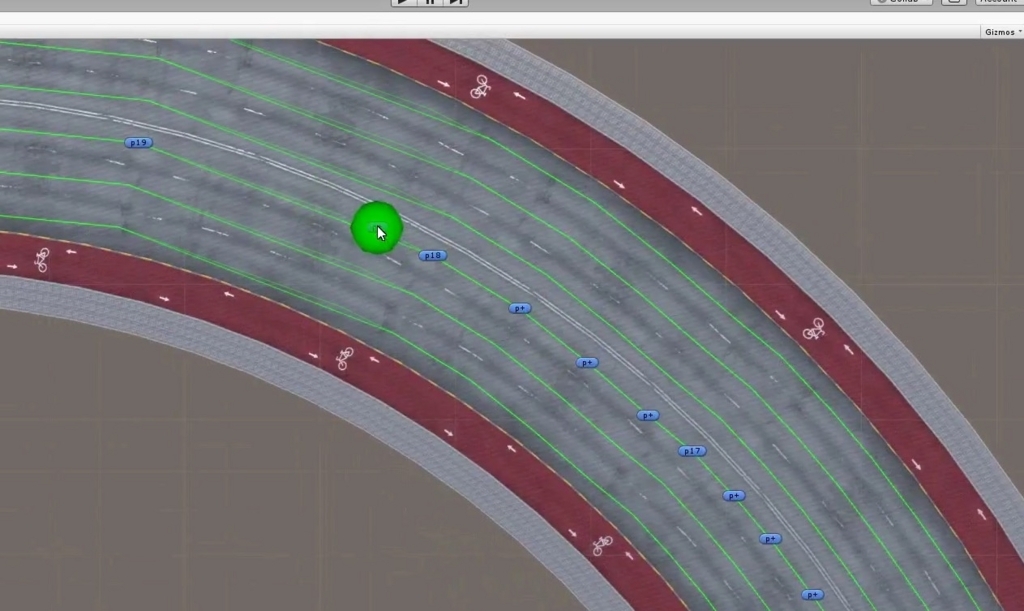Click the second p+ marker below p17
This screenshot has width=1024, height=611.
coord(771,539)
